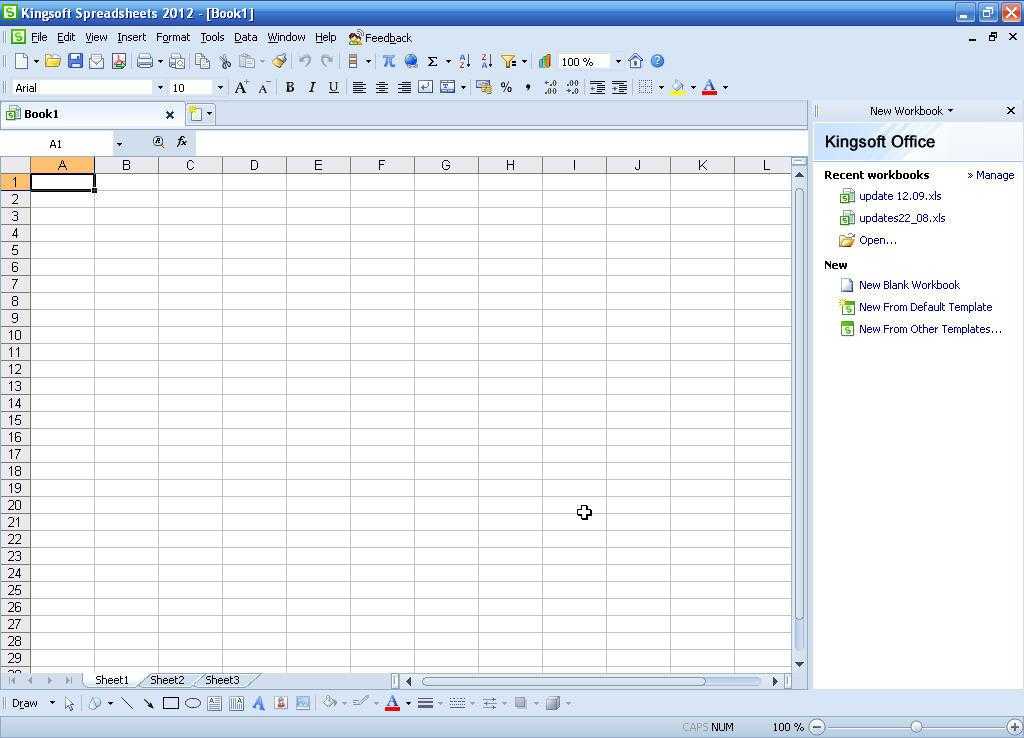The image size is (1024, 738).
Task: Click the WordArt icon in the Draw toolbar
Action: 258,703
